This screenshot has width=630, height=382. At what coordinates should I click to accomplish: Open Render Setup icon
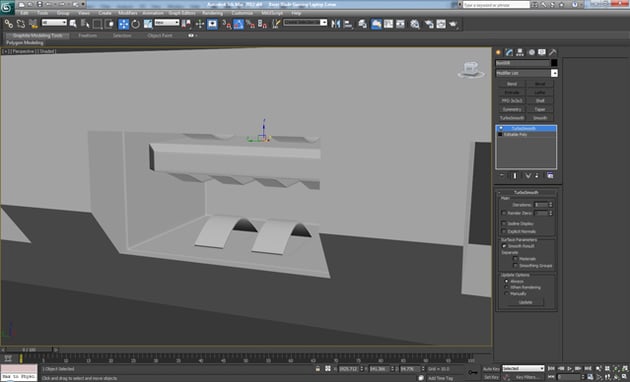point(429,24)
